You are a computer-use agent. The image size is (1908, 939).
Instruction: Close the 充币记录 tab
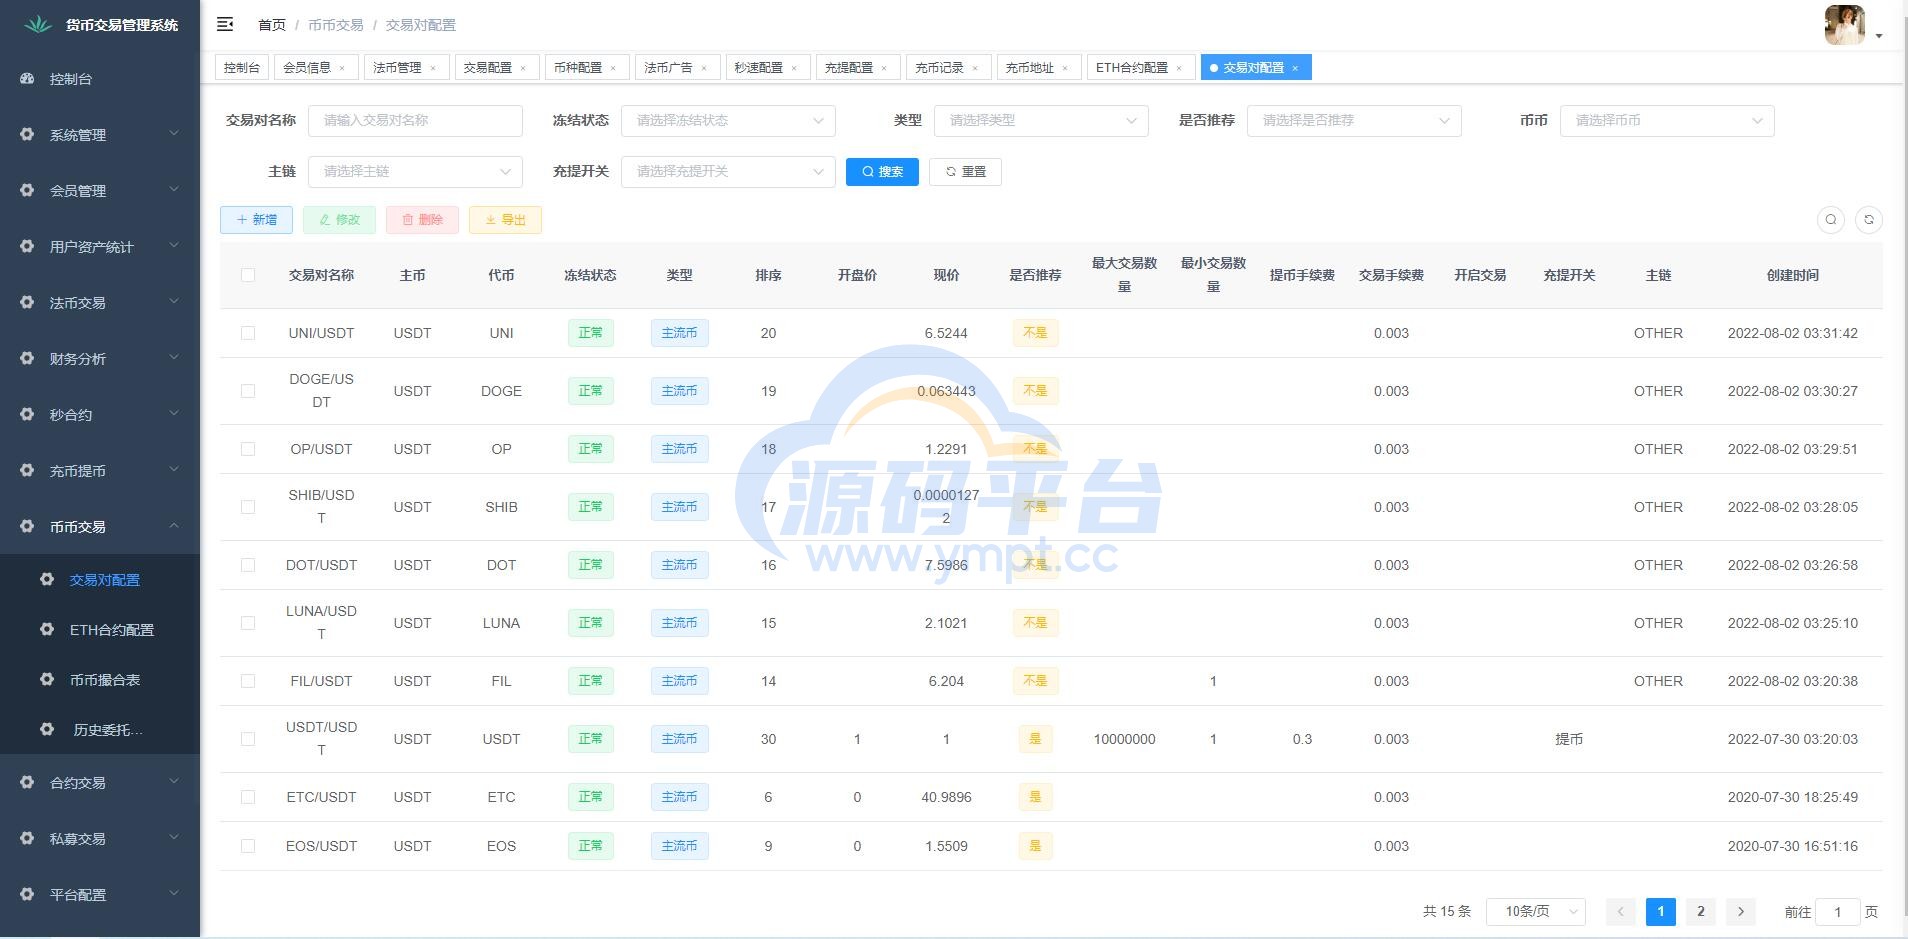(x=975, y=68)
